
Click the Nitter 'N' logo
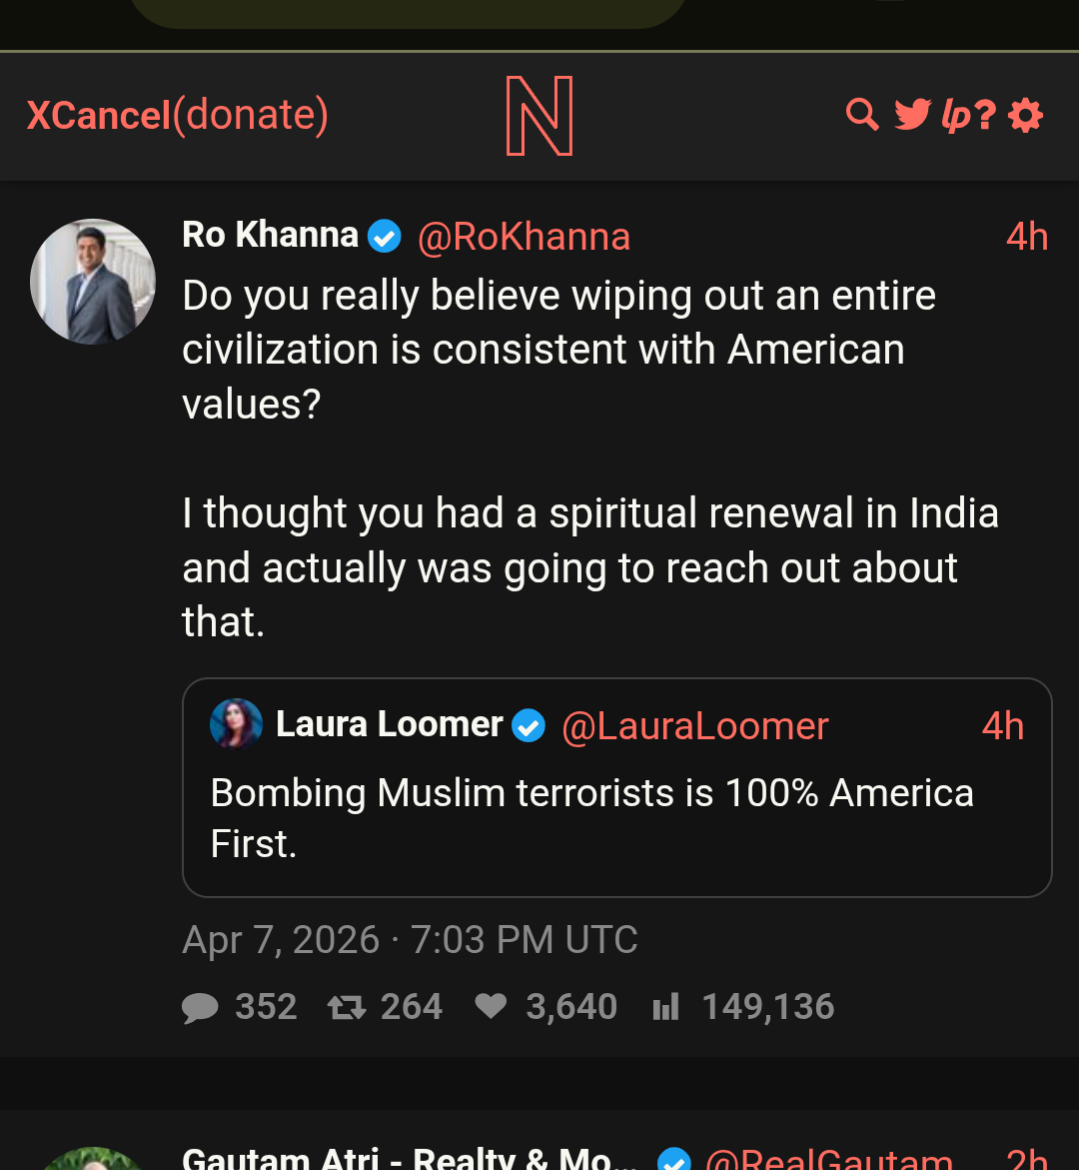[539, 116]
